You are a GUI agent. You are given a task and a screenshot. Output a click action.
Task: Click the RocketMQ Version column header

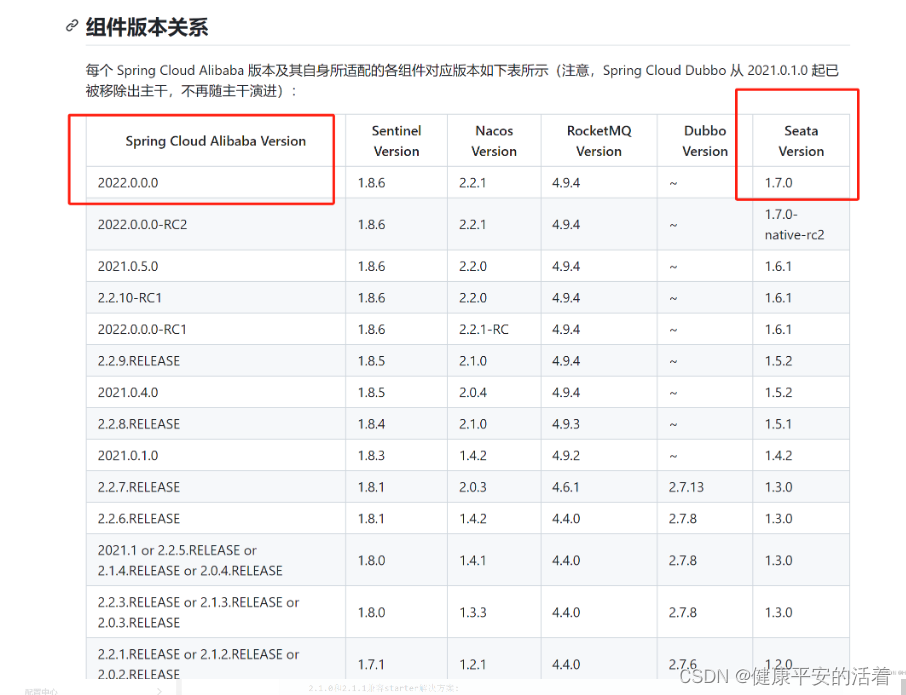[599, 141]
